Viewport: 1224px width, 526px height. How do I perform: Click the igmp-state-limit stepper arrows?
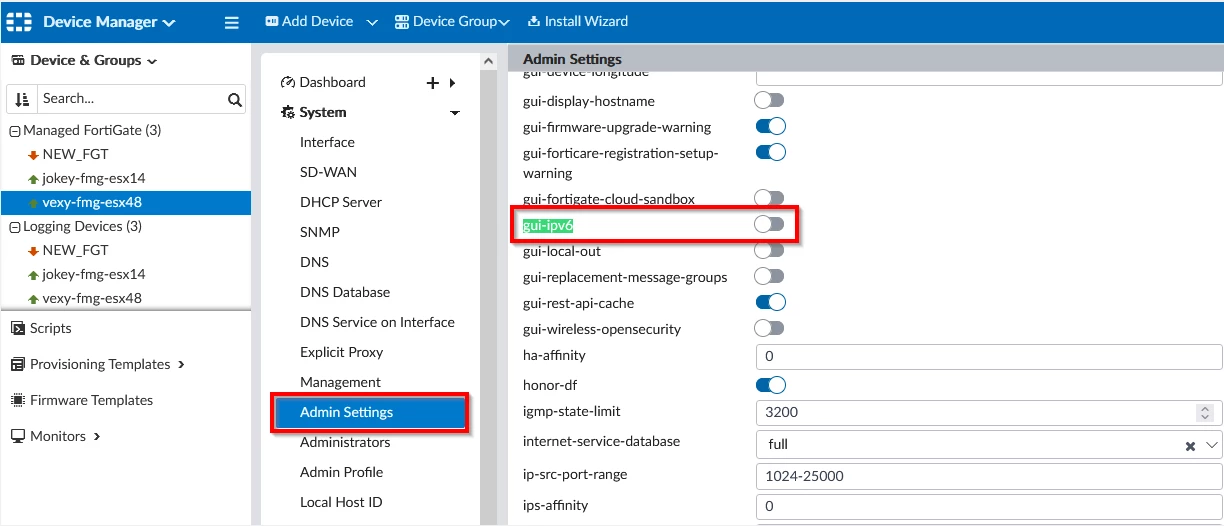tap(1205, 412)
